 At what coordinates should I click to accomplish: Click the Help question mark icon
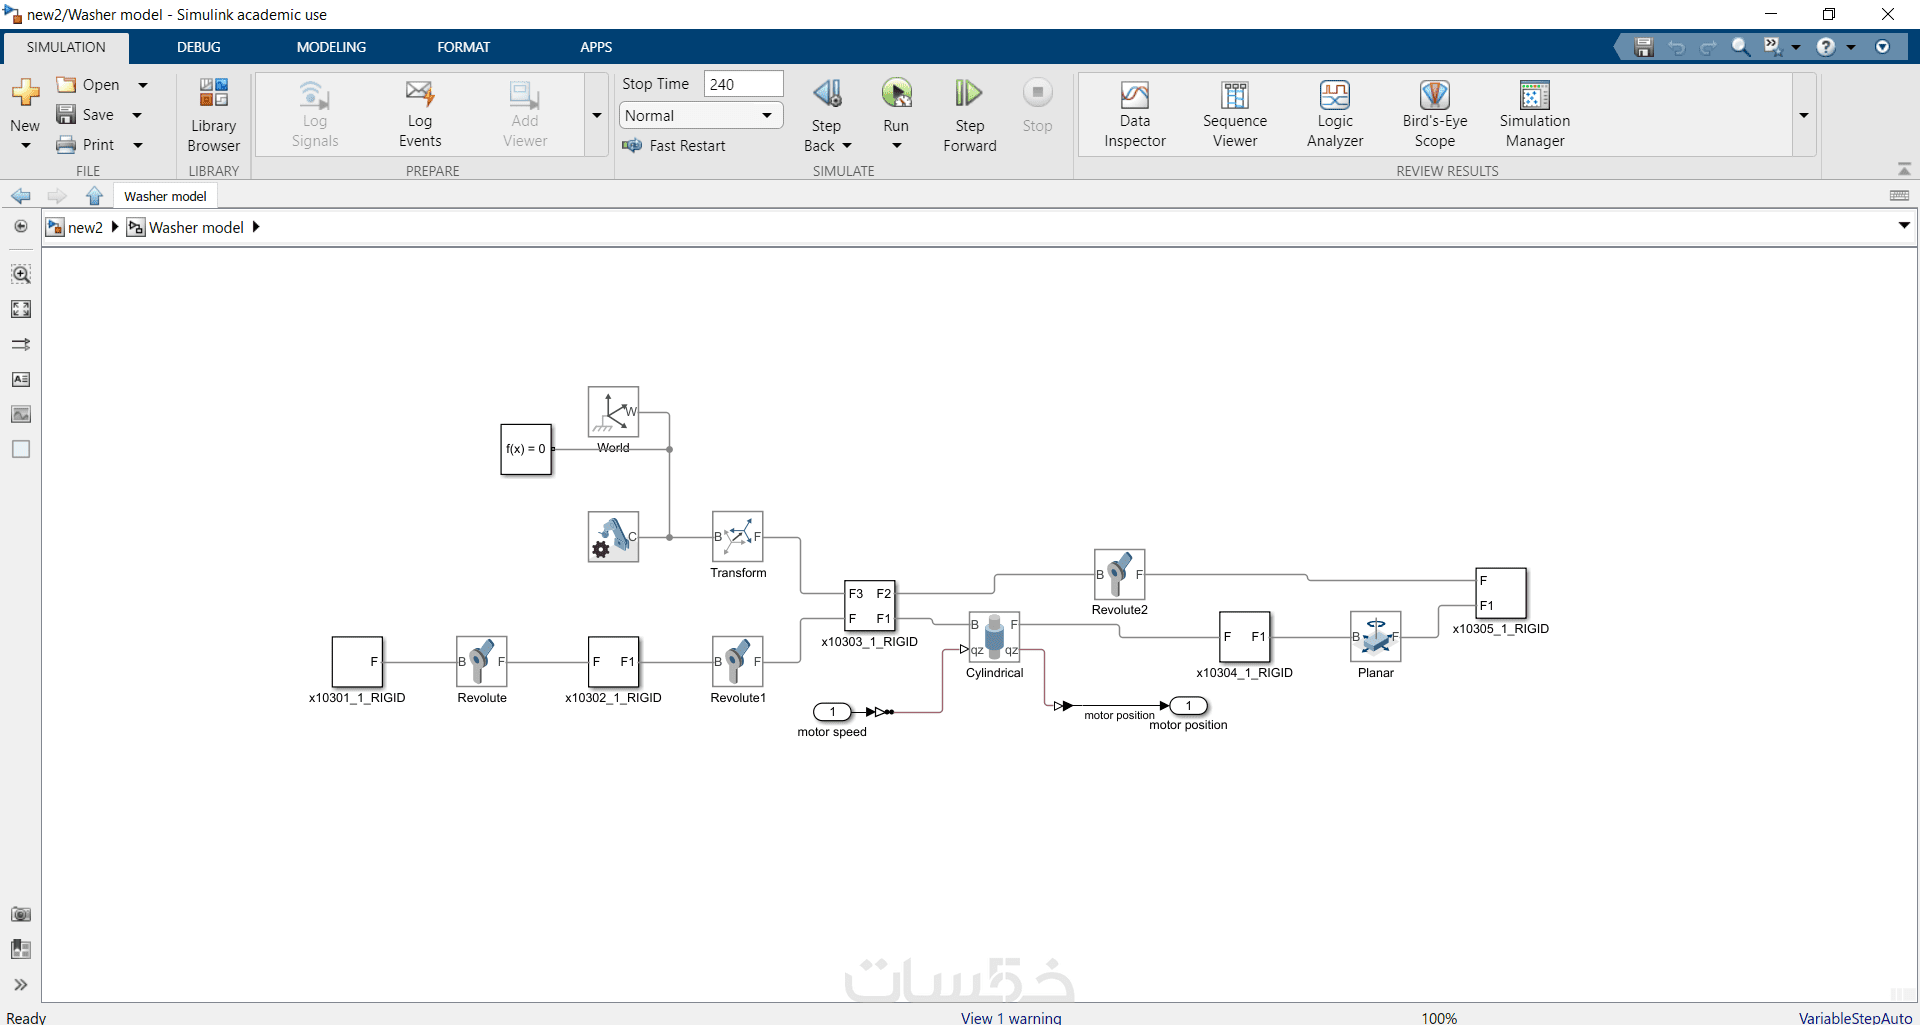1826,47
